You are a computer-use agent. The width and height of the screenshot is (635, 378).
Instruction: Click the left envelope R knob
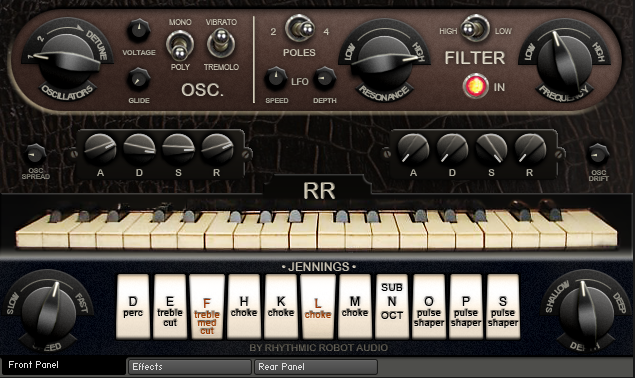[217, 149]
